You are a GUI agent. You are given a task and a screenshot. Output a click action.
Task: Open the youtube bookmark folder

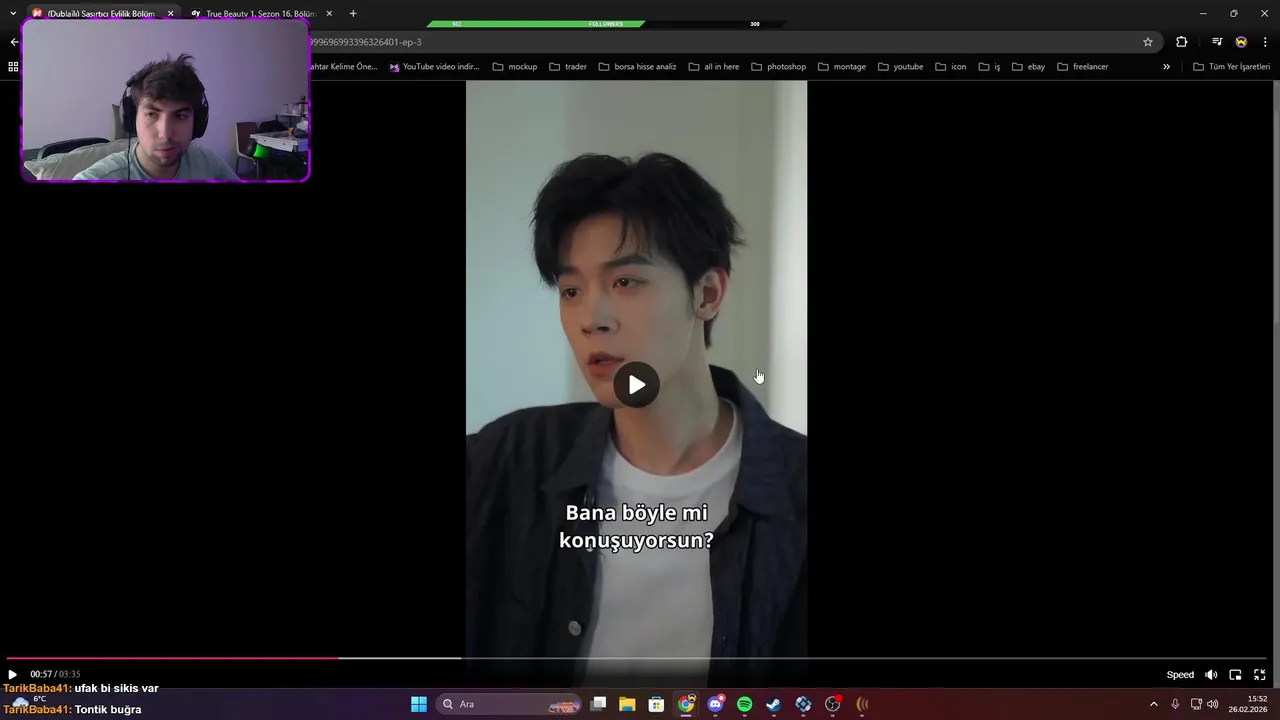901,67
